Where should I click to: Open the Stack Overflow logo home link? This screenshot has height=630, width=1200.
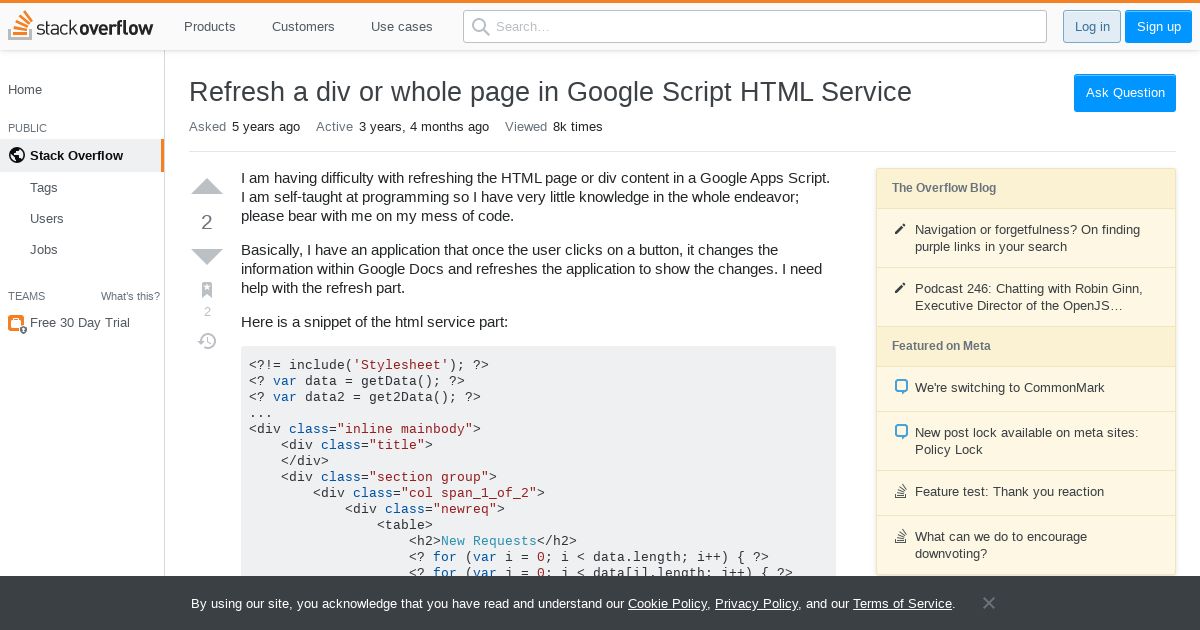coord(81,26)
